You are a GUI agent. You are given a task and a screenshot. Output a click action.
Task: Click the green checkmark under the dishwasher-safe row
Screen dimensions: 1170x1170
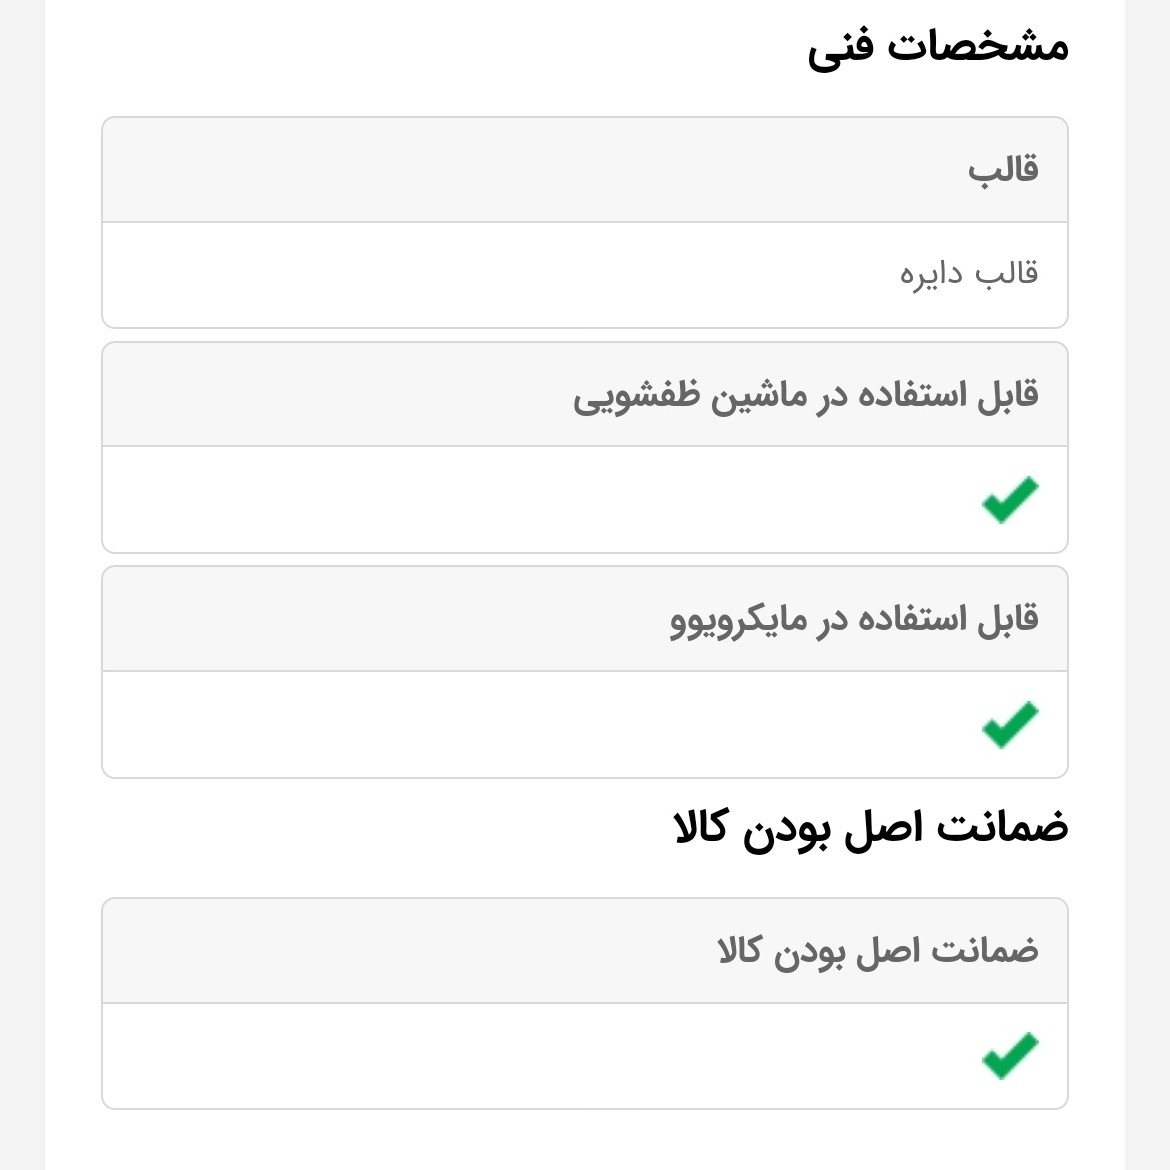[x=1010, y=500]
